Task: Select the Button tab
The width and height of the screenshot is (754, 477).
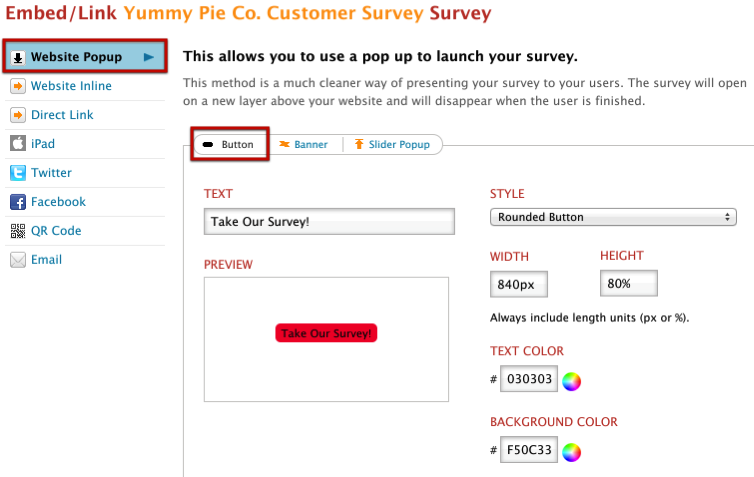Action: (x=230, y=145)
